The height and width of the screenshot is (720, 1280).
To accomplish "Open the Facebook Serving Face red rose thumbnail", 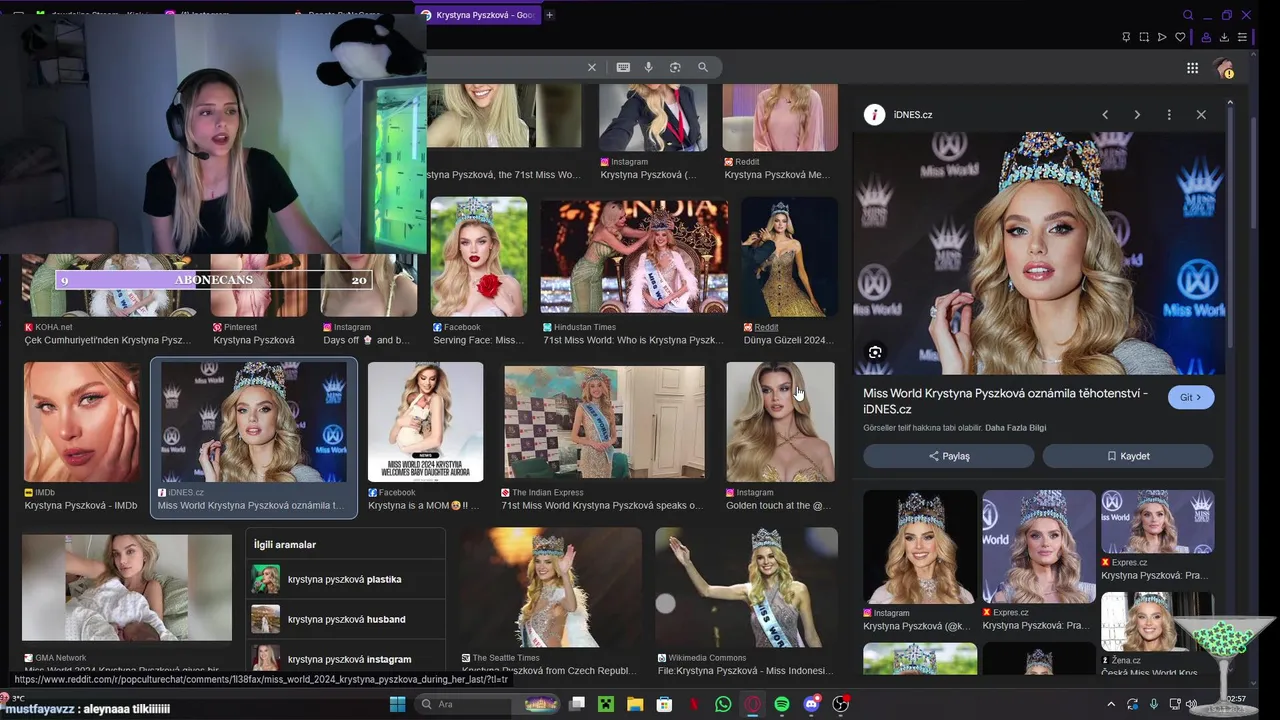I will pyautogui.click(x=479, y=257).
